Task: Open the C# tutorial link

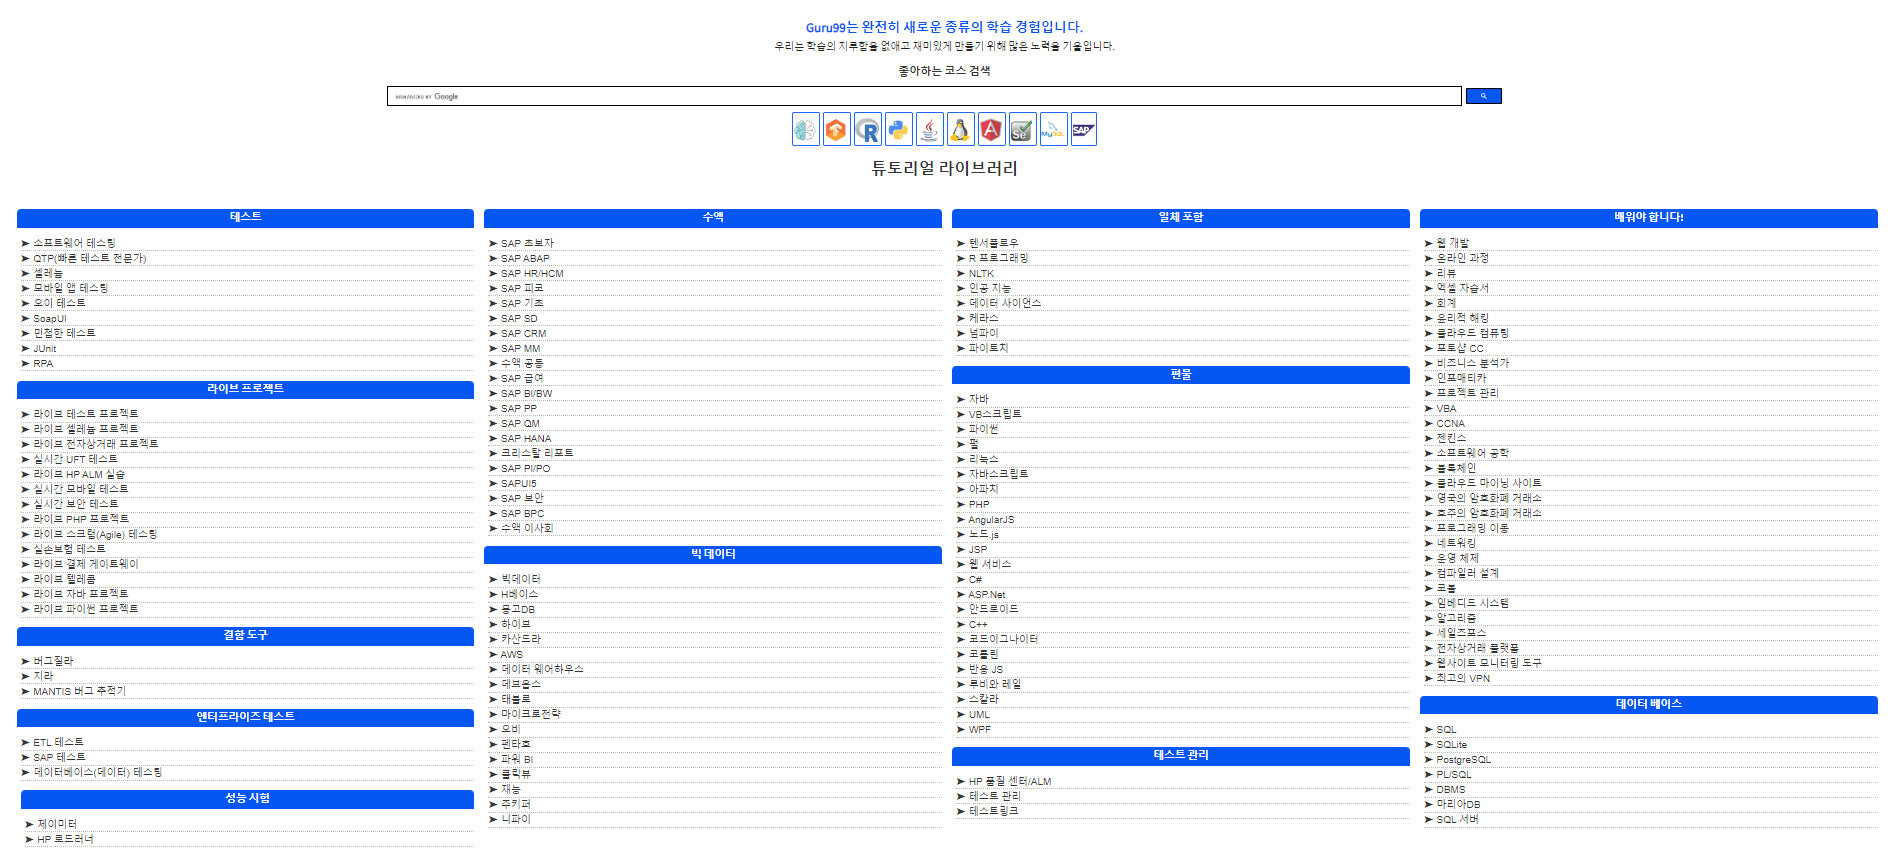Action: 975,579
